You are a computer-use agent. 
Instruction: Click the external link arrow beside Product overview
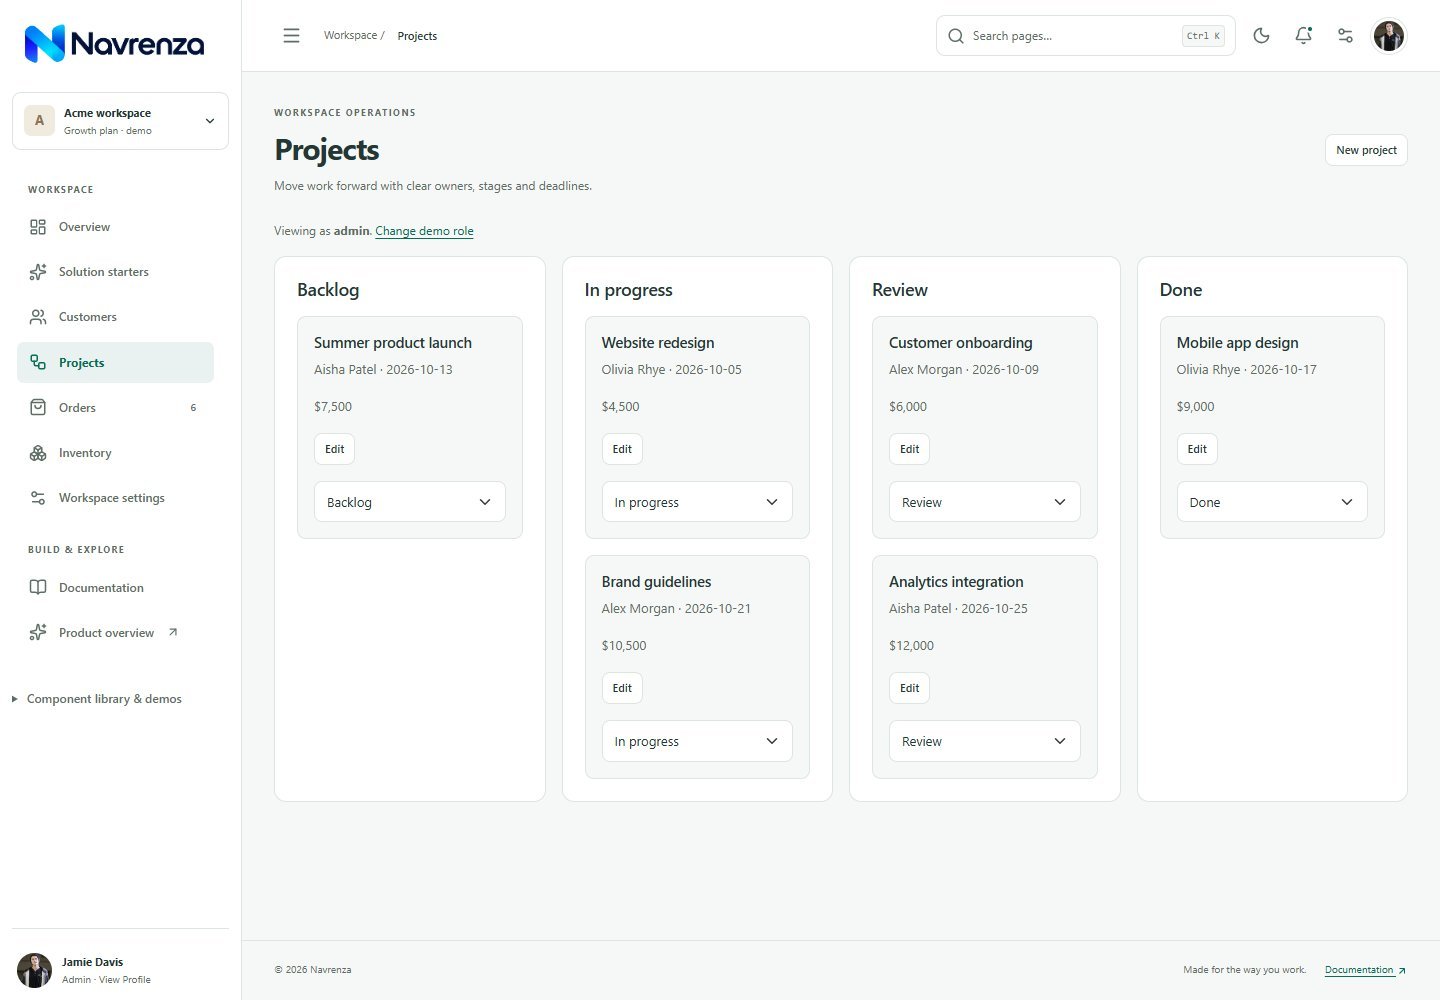[x=173, y=632]
